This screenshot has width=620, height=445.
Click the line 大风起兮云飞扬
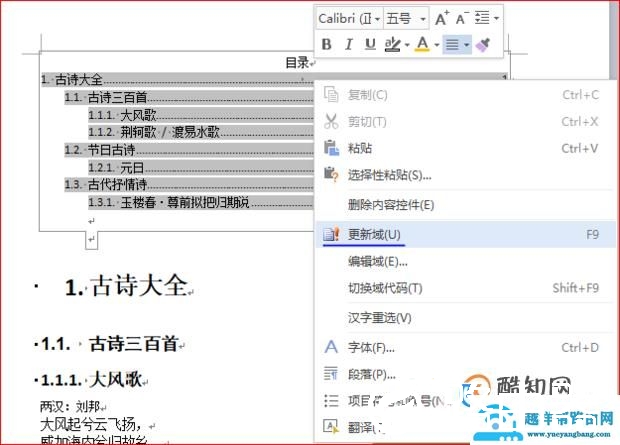(x=91, y=424)
